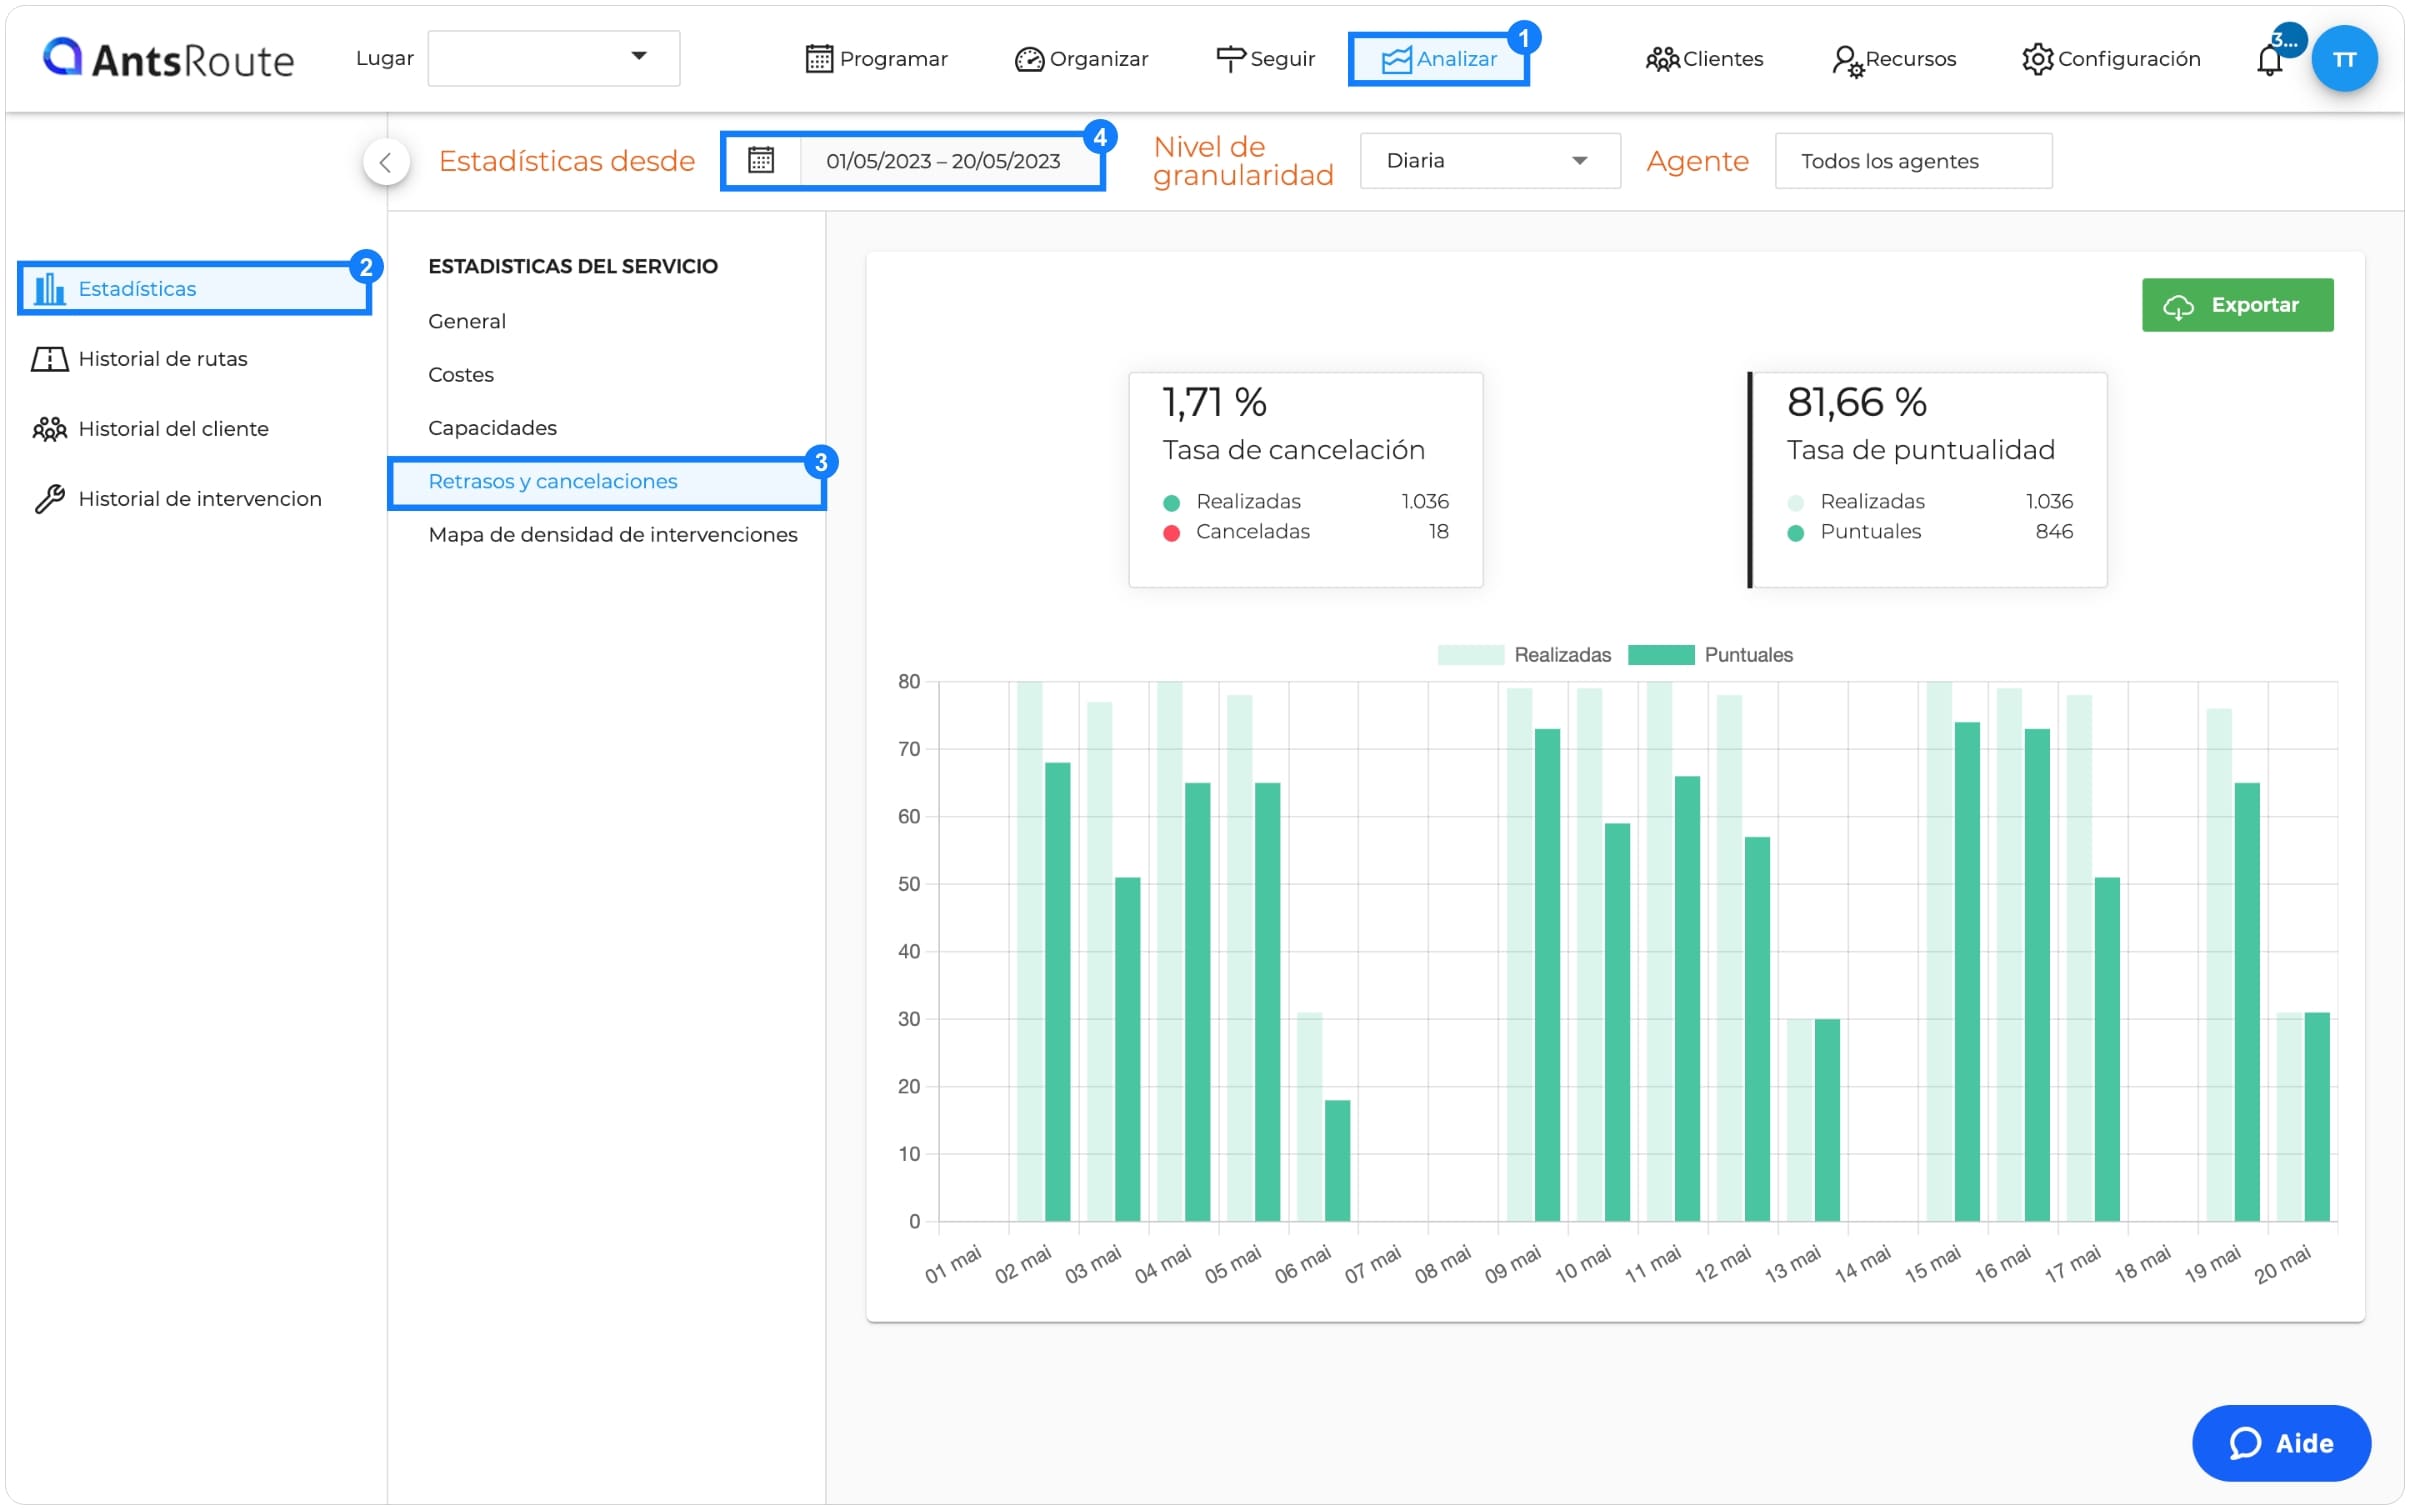Click the AntsRoute logo
The image size is (2409, 1510).
pyautogui.click(x=168, y=59)
